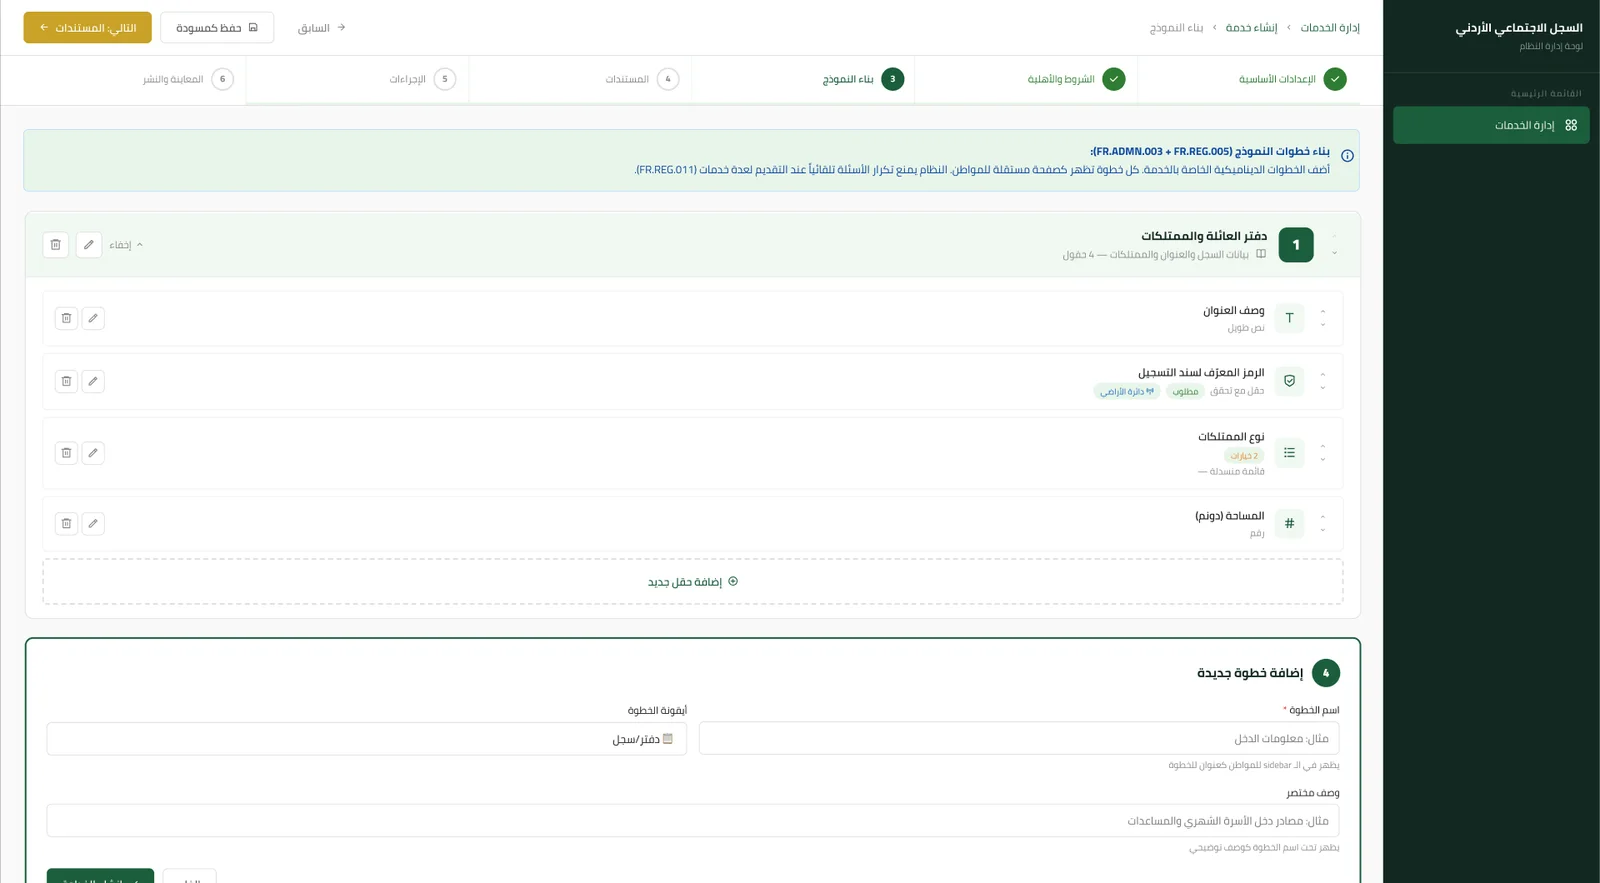Collapse step fields with إخفاء toggle
This screenshot has height=883, width=1600.
click(126, 245)
